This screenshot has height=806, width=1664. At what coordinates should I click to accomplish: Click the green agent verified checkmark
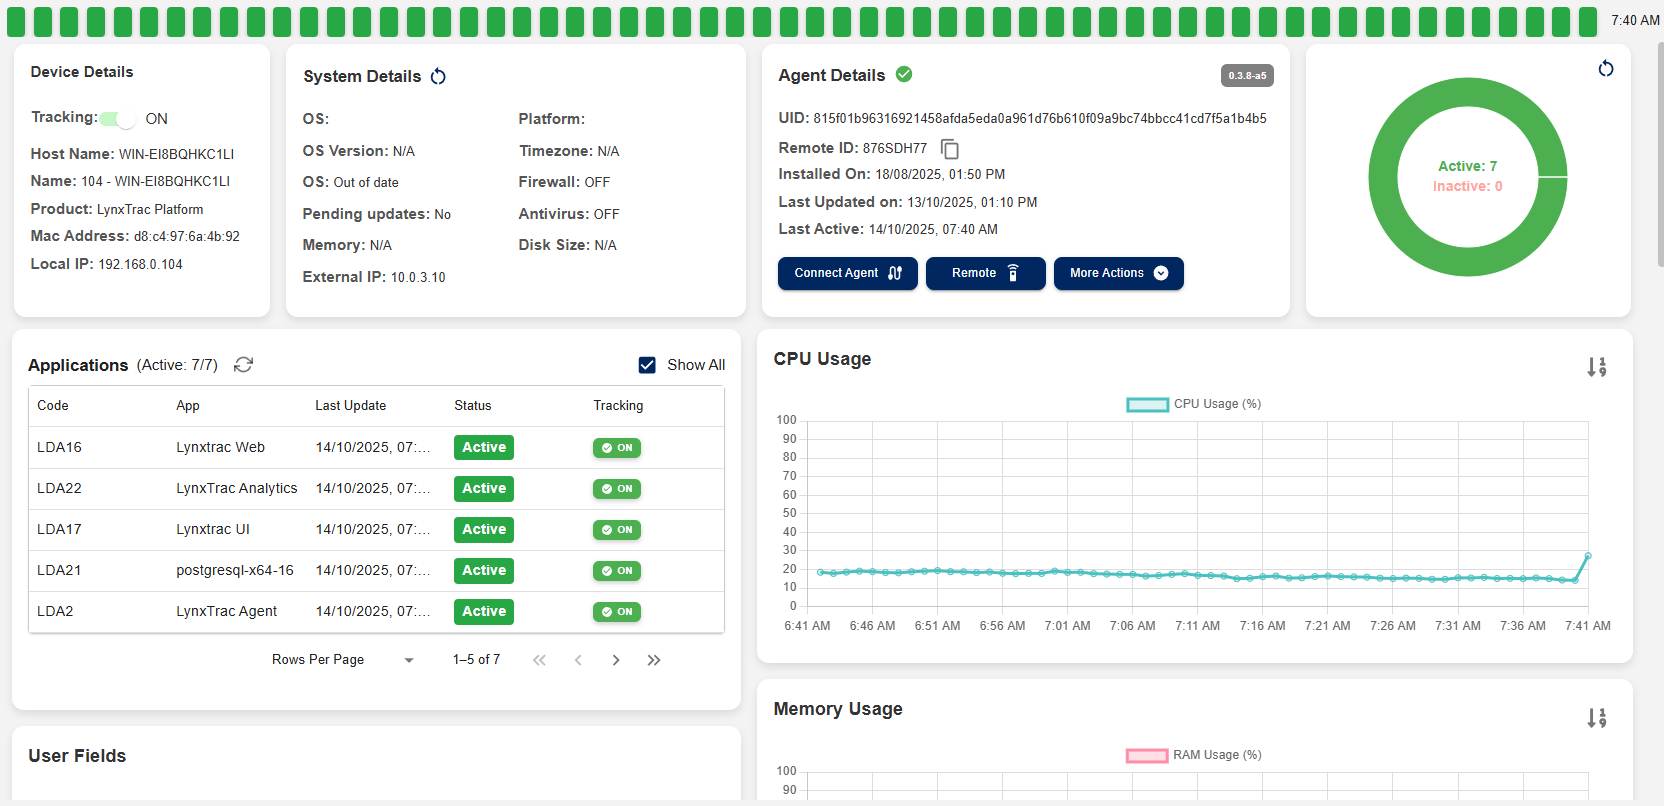[x=904, y=75]
